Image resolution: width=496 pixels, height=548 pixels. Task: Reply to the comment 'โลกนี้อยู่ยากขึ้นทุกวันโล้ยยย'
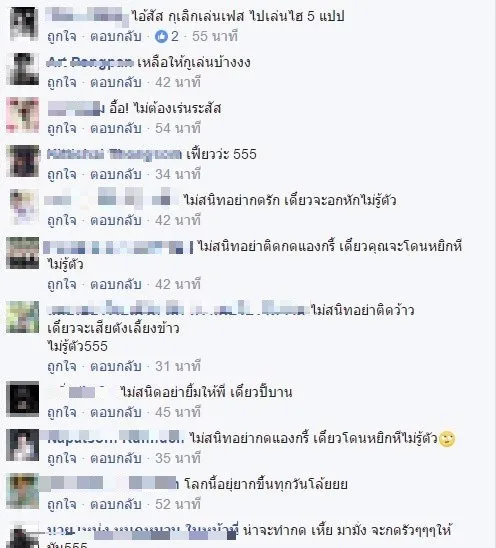click(116, 504)
